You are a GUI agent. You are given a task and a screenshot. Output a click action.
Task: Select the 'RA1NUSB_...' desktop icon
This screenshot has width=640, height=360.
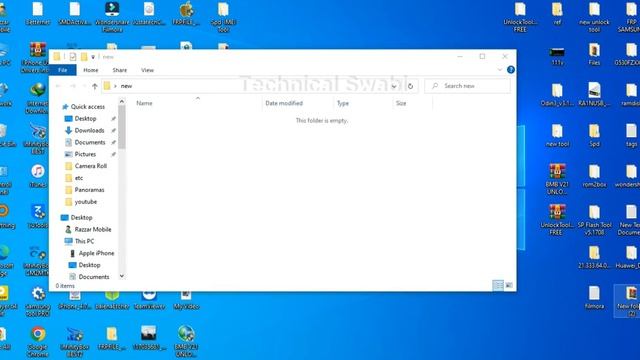coord(594,94)
